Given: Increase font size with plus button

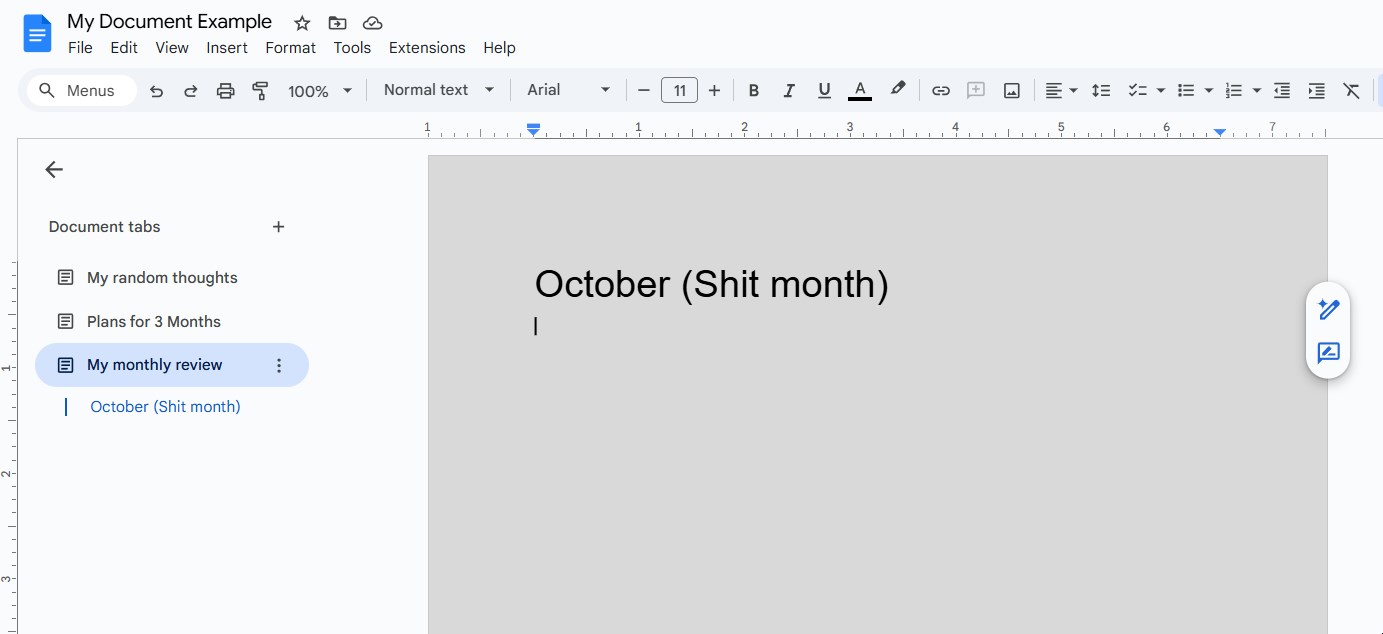Looking at the screenshot, I should (x=714, y=91).
